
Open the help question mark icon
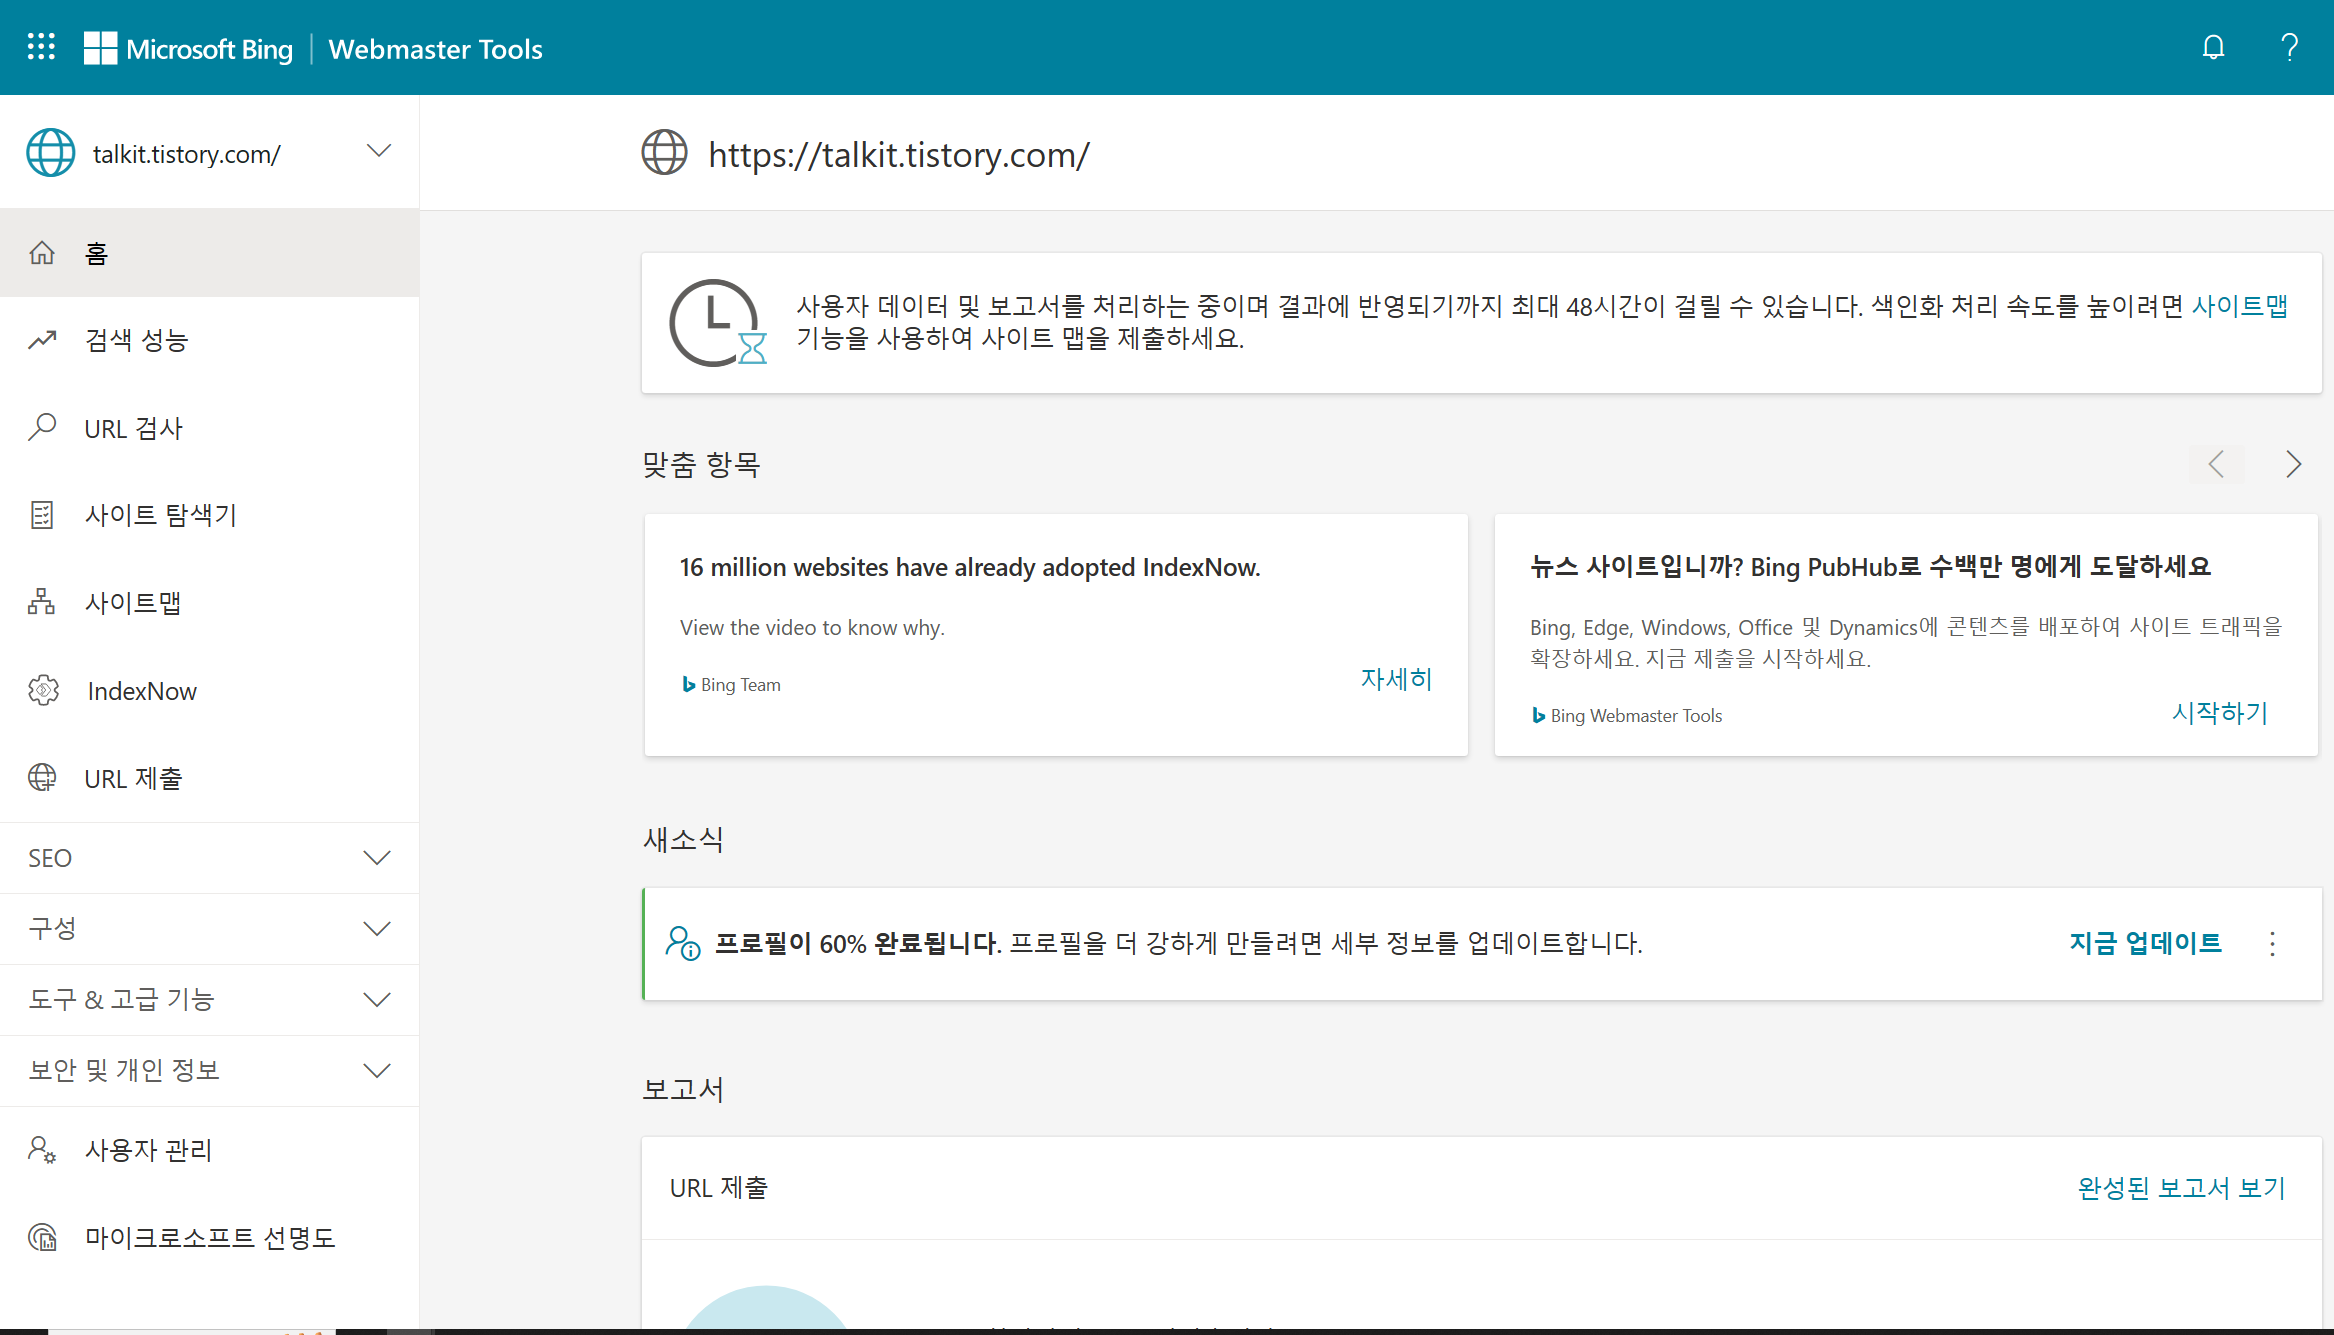[2289, 47]
